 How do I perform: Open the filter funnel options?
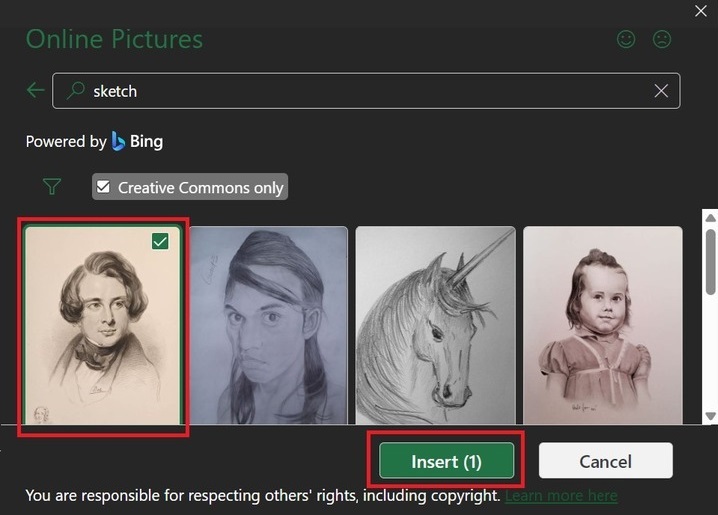[52, 186]
